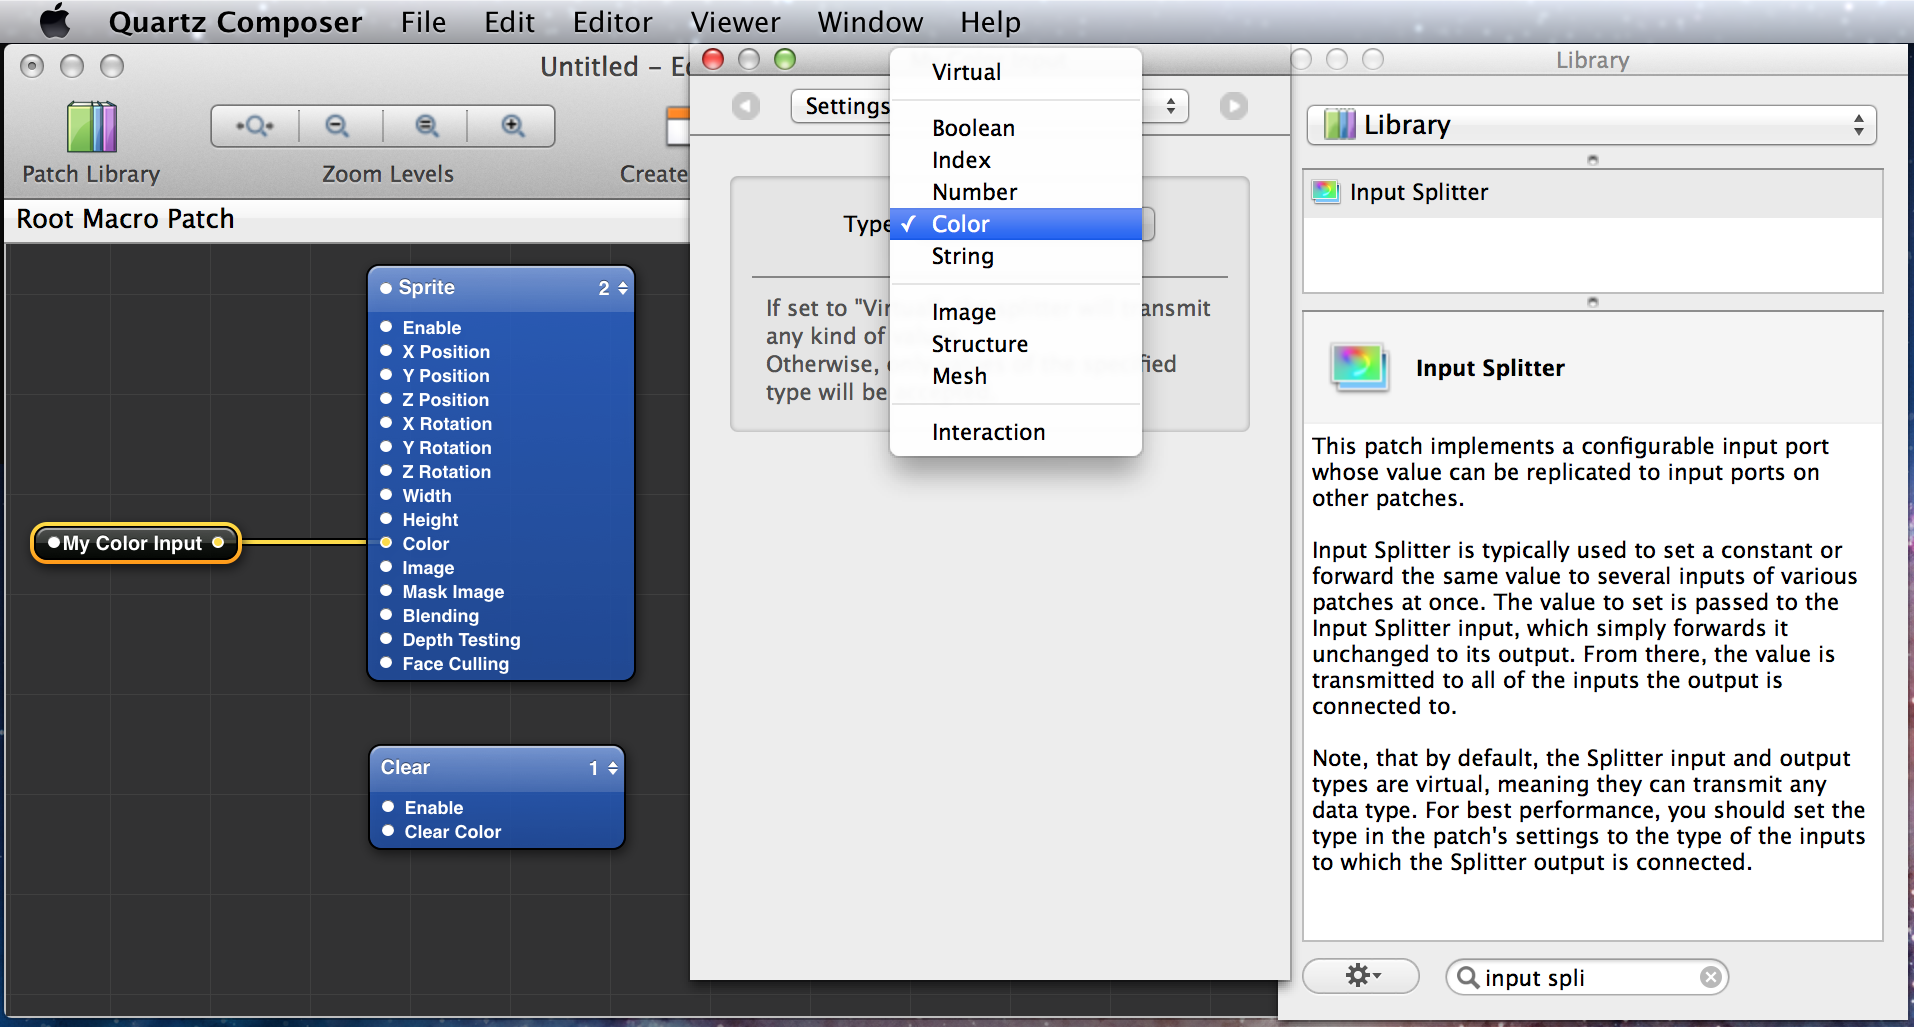Open the Library popup selector
This screenshot has height=1027, width=1914.
tap(1591, 125)
